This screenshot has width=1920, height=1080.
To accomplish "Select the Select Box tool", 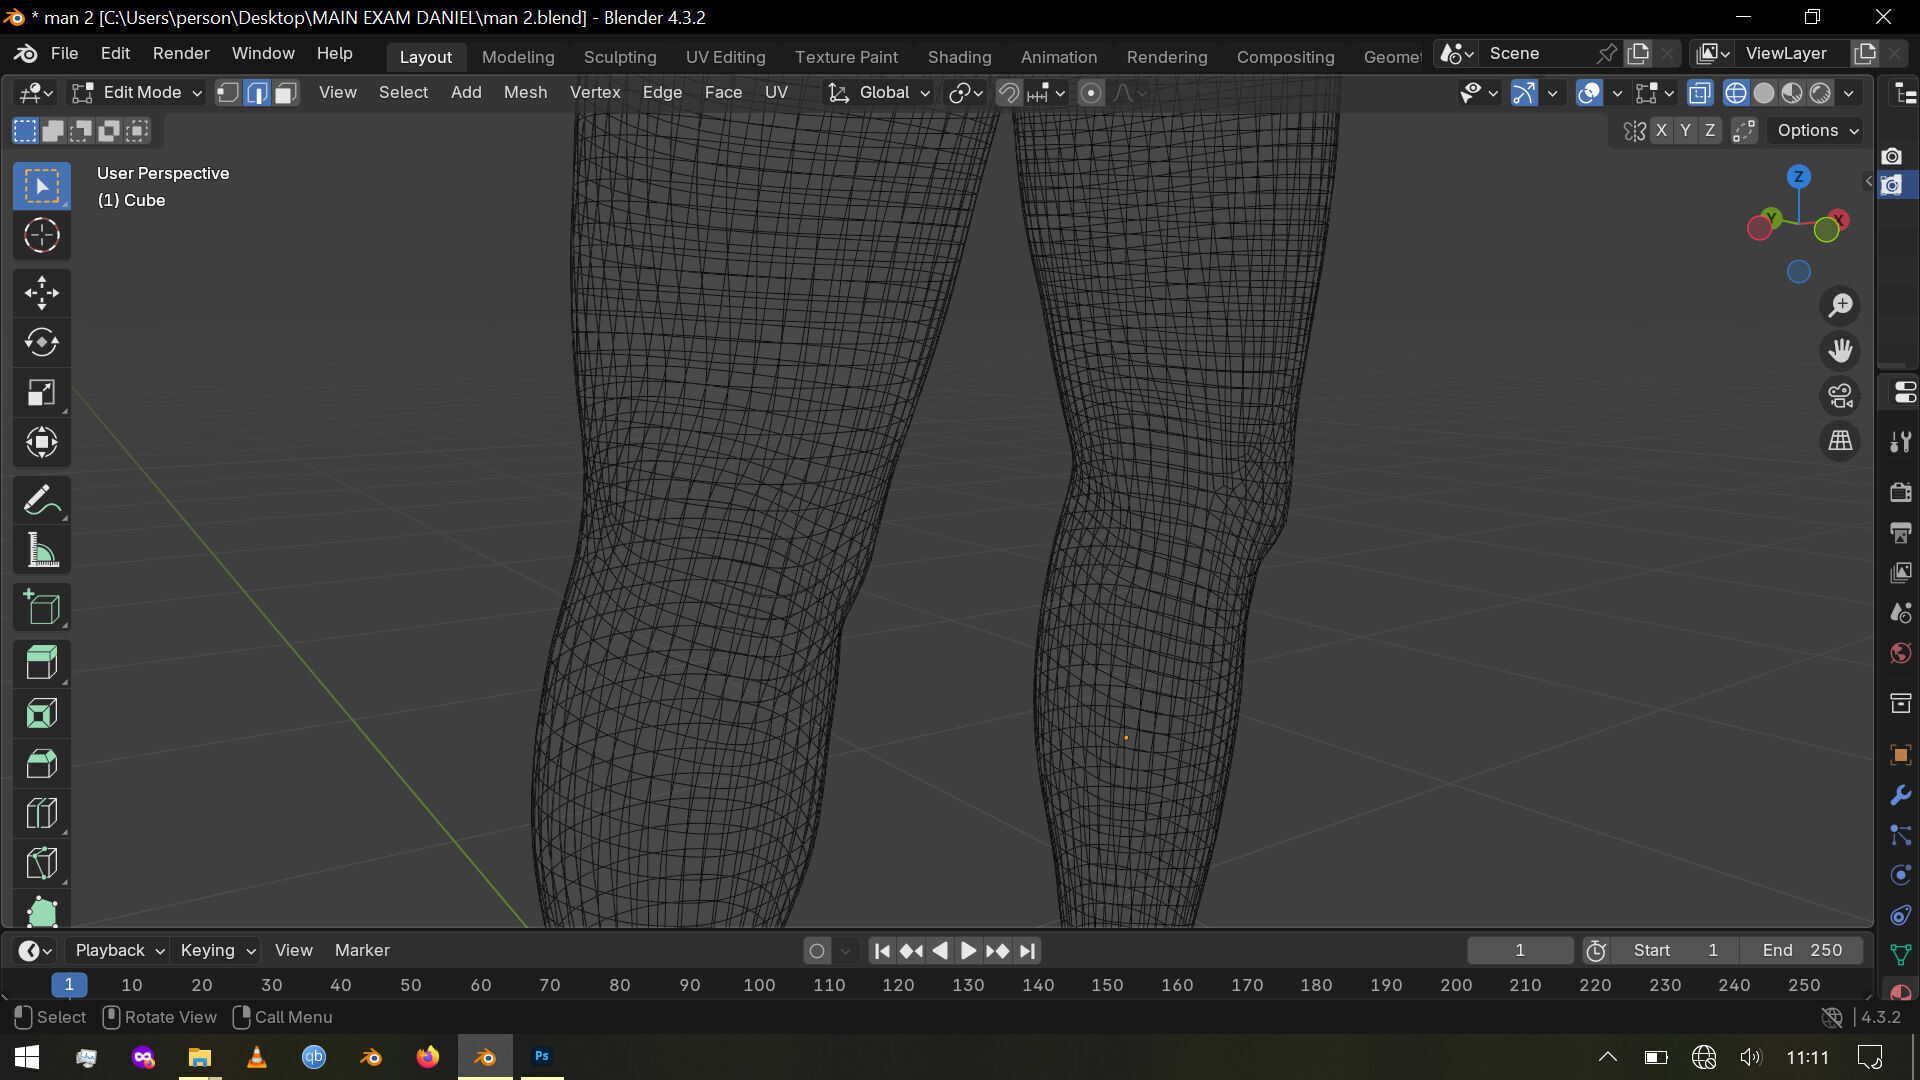I will (41, 186).
